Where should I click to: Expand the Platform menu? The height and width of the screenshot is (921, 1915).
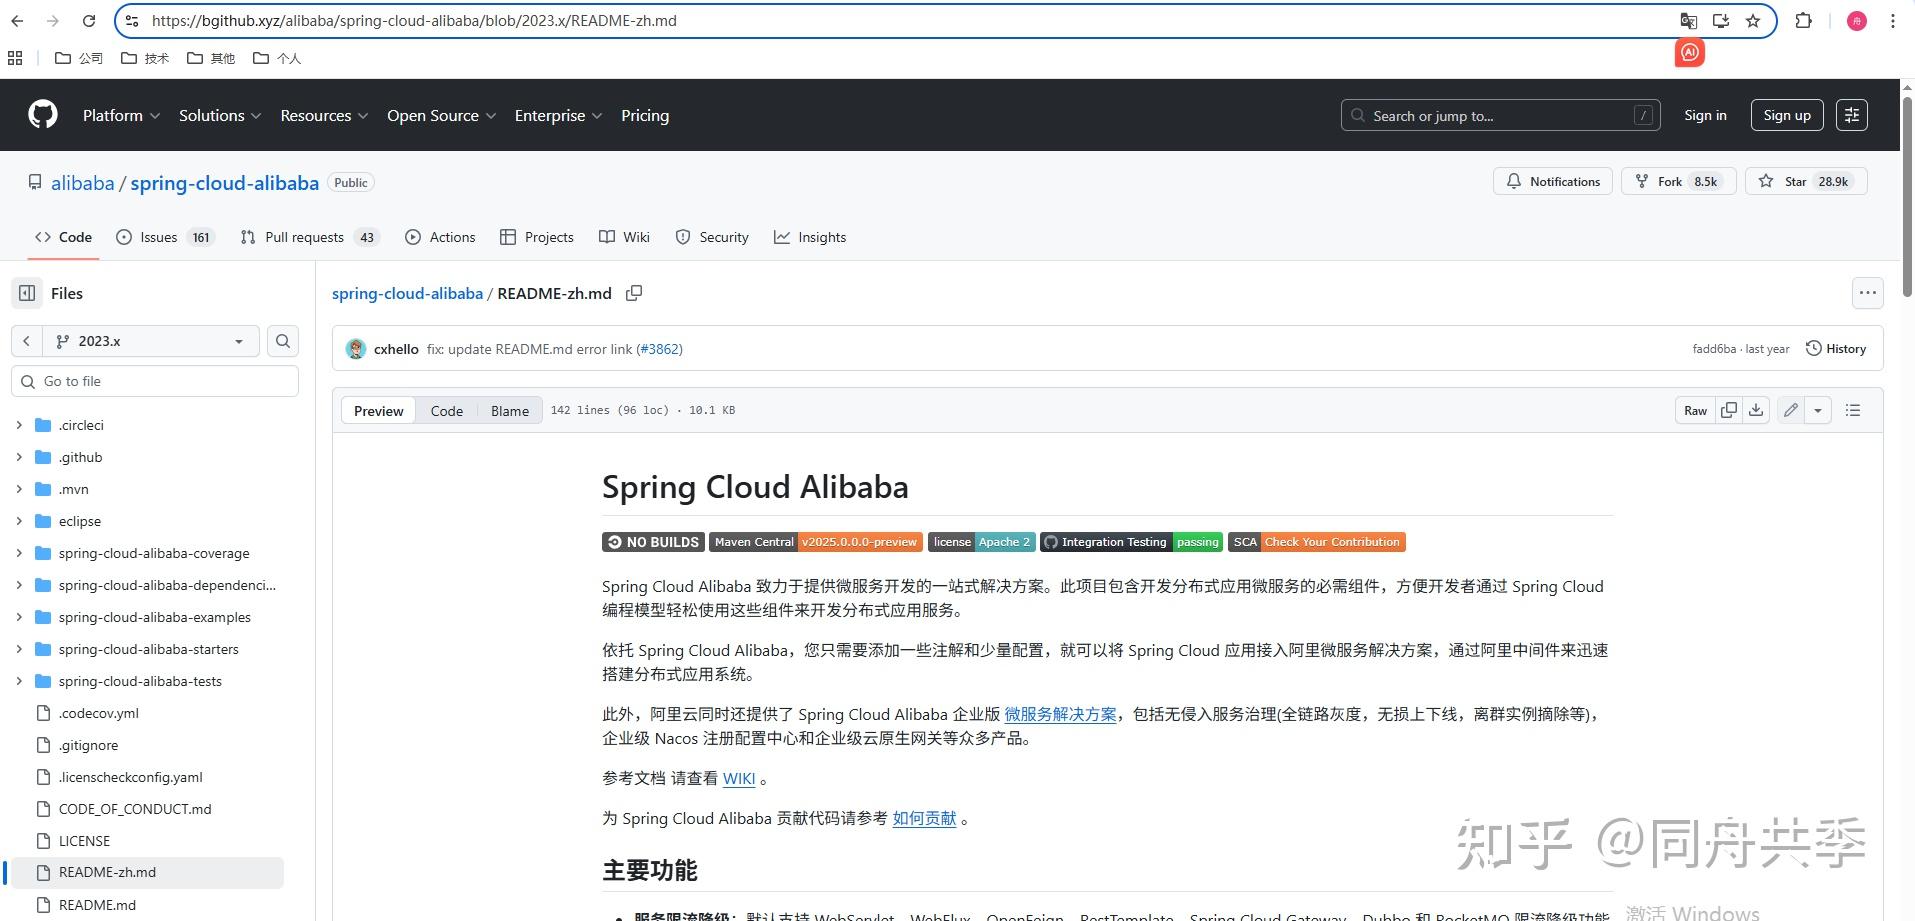tap(121, 115)
